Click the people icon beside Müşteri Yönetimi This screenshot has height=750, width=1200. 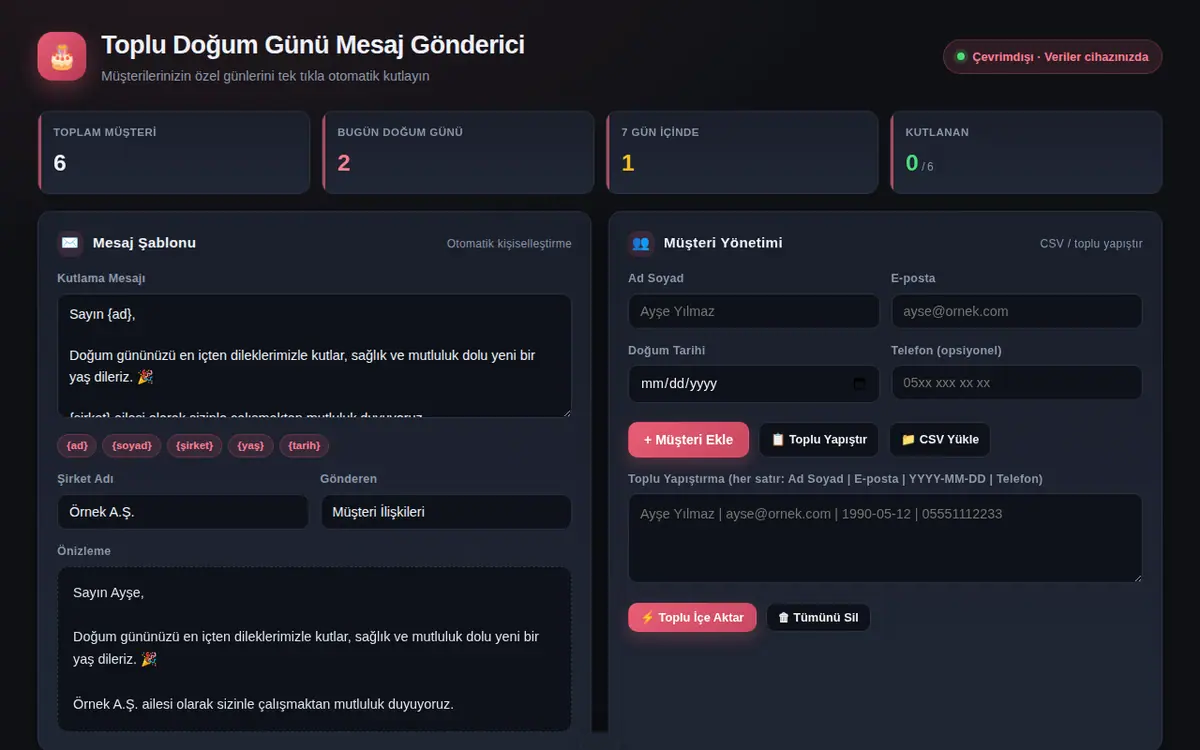(x=641, y=243)
